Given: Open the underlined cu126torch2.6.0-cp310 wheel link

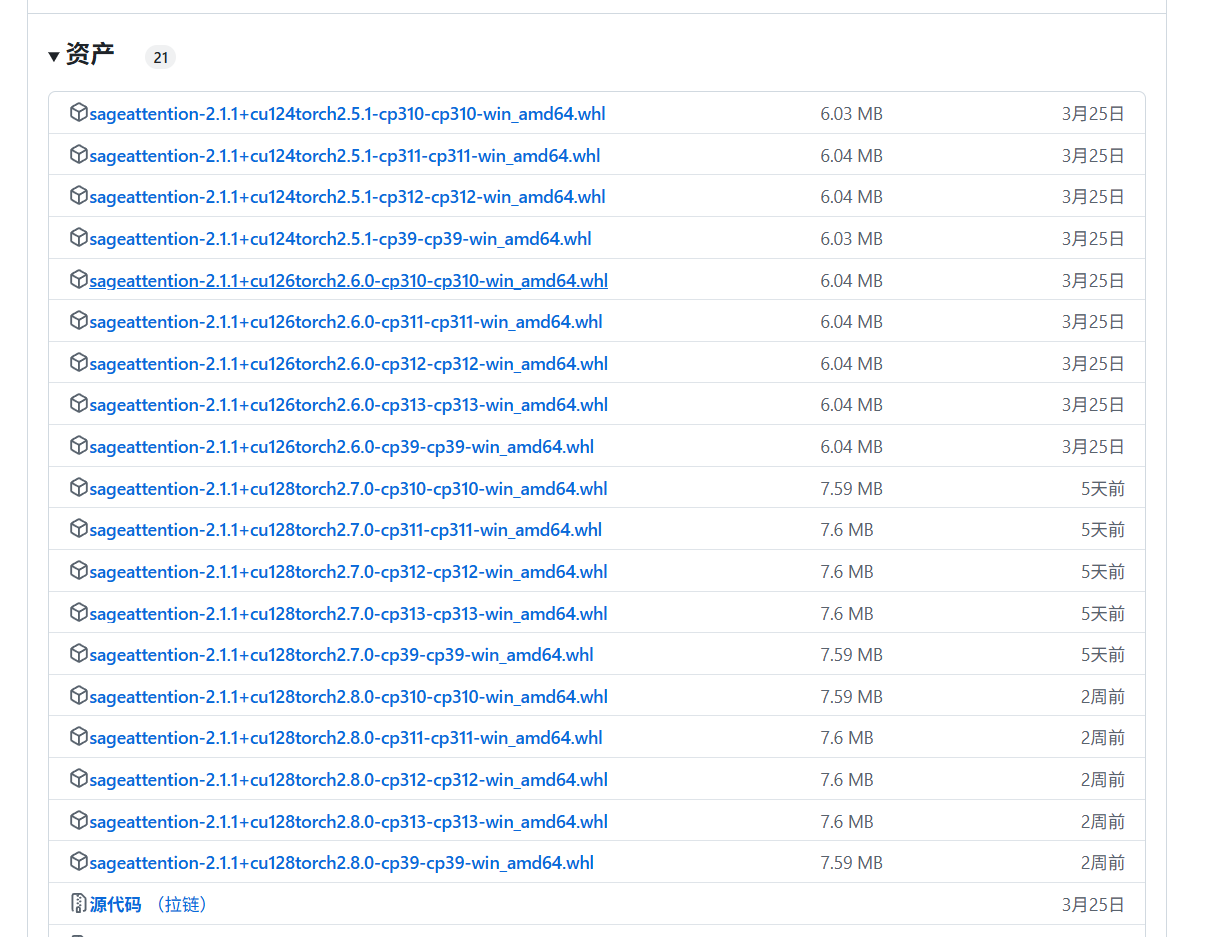Looking at the screenshot, I should 348,281.
